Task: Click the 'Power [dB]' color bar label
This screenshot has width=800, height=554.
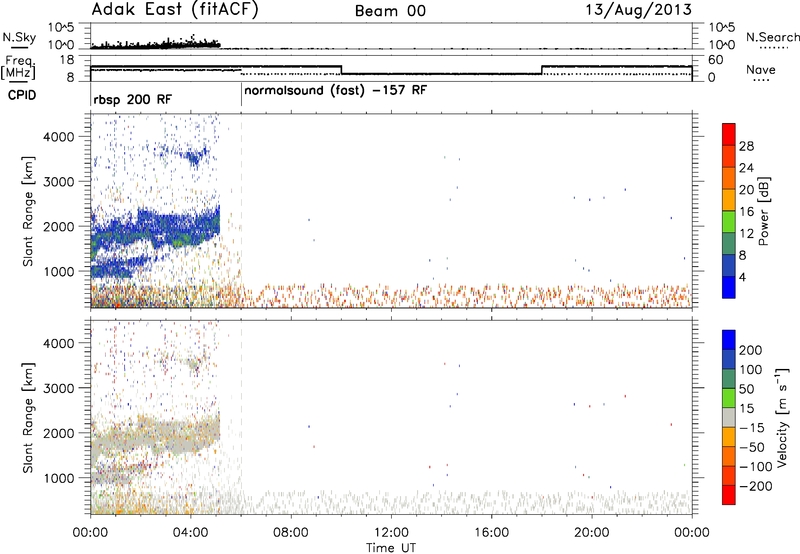Action: [764, 211]
